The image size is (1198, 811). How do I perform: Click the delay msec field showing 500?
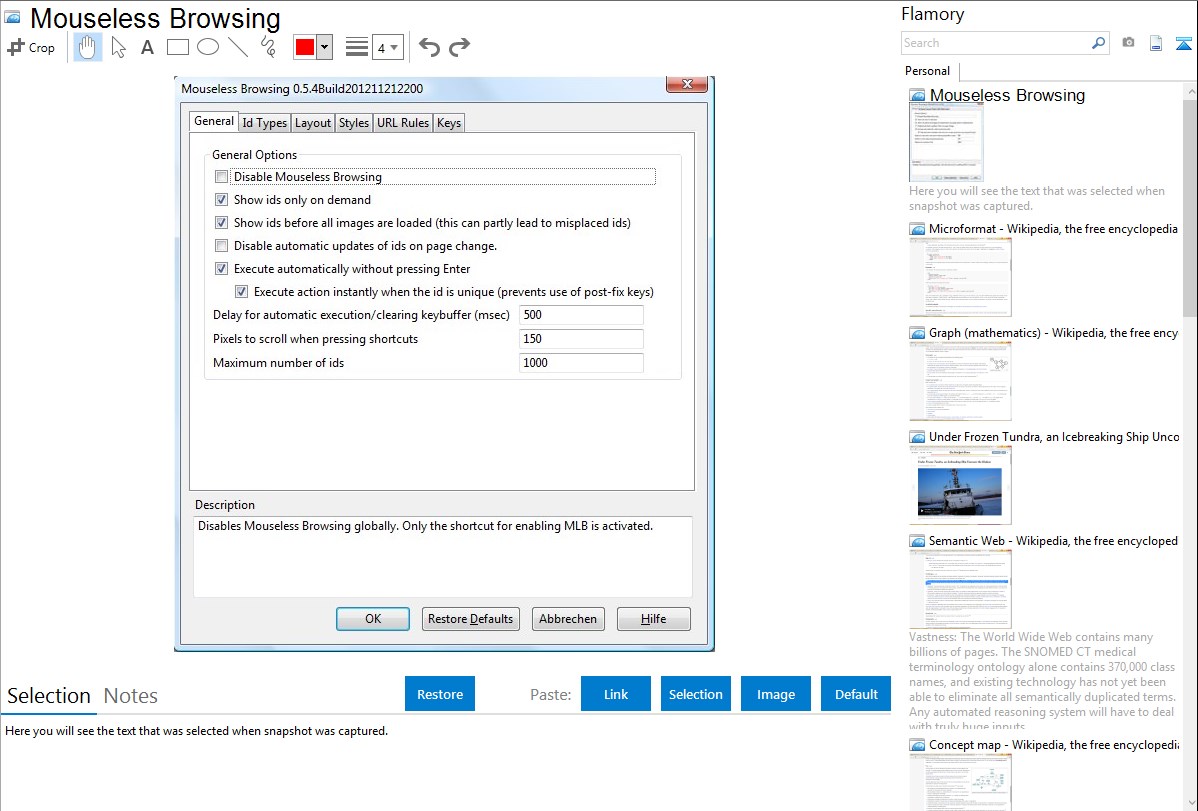[581, 315]
